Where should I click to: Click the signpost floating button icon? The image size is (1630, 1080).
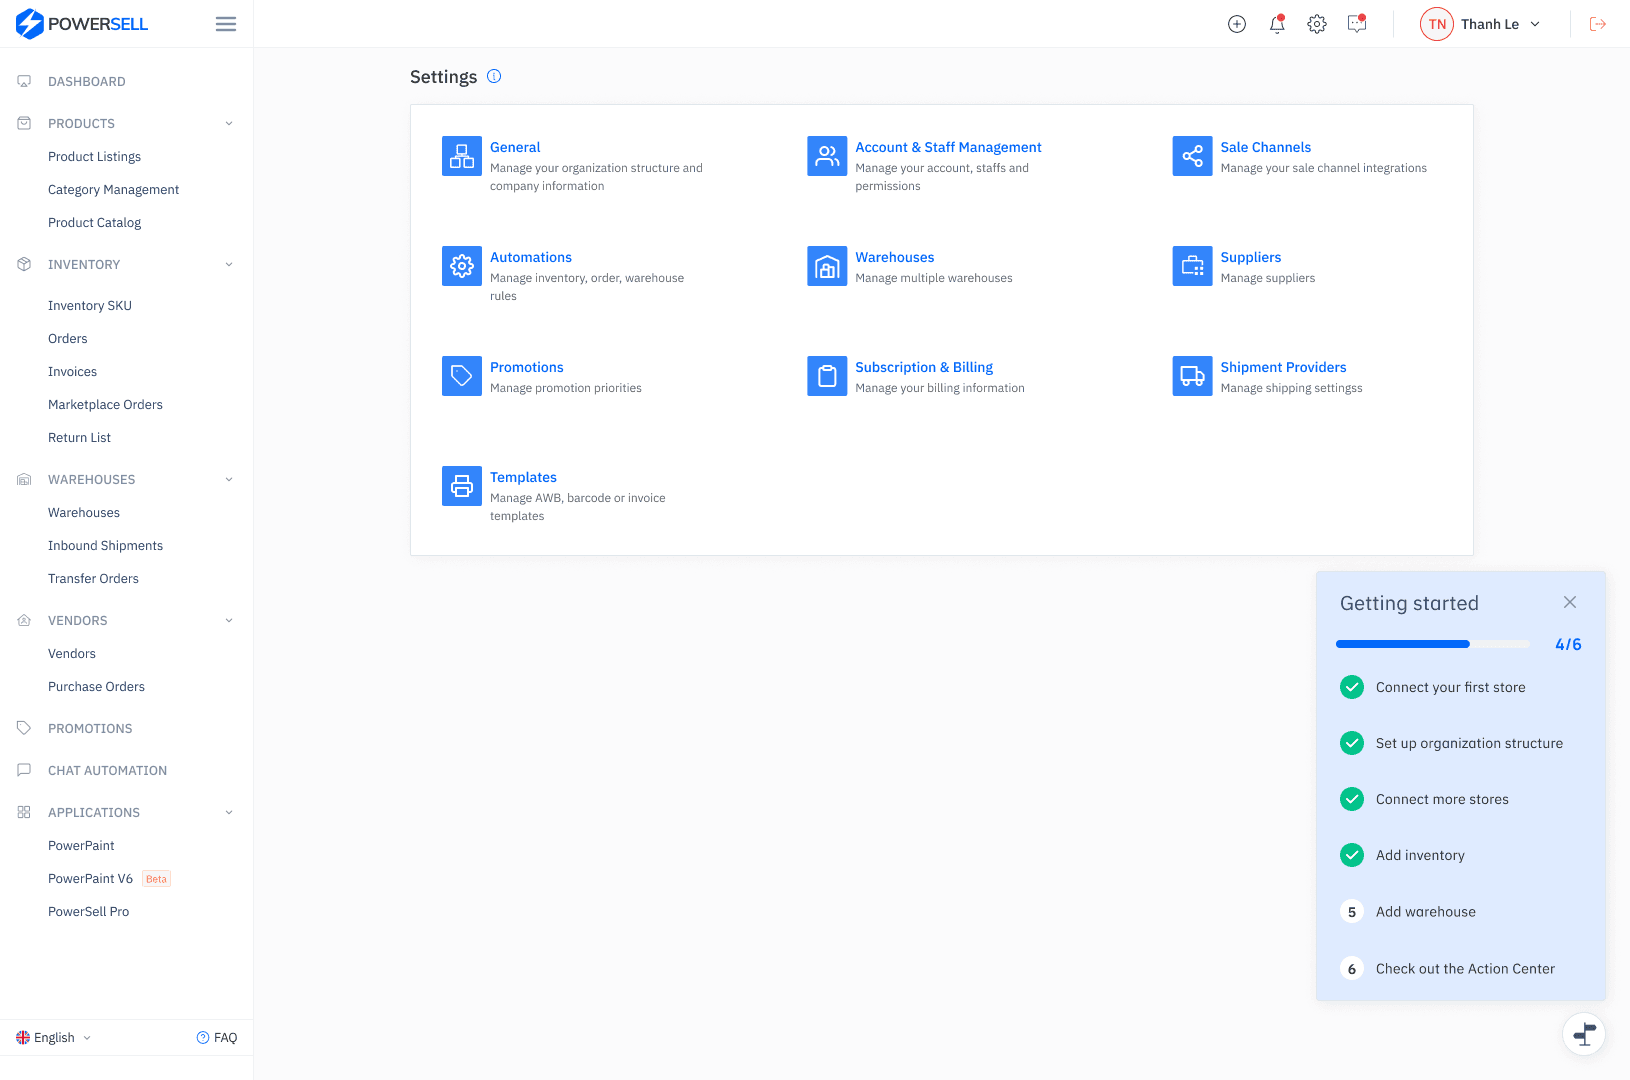point(1584,1034)
